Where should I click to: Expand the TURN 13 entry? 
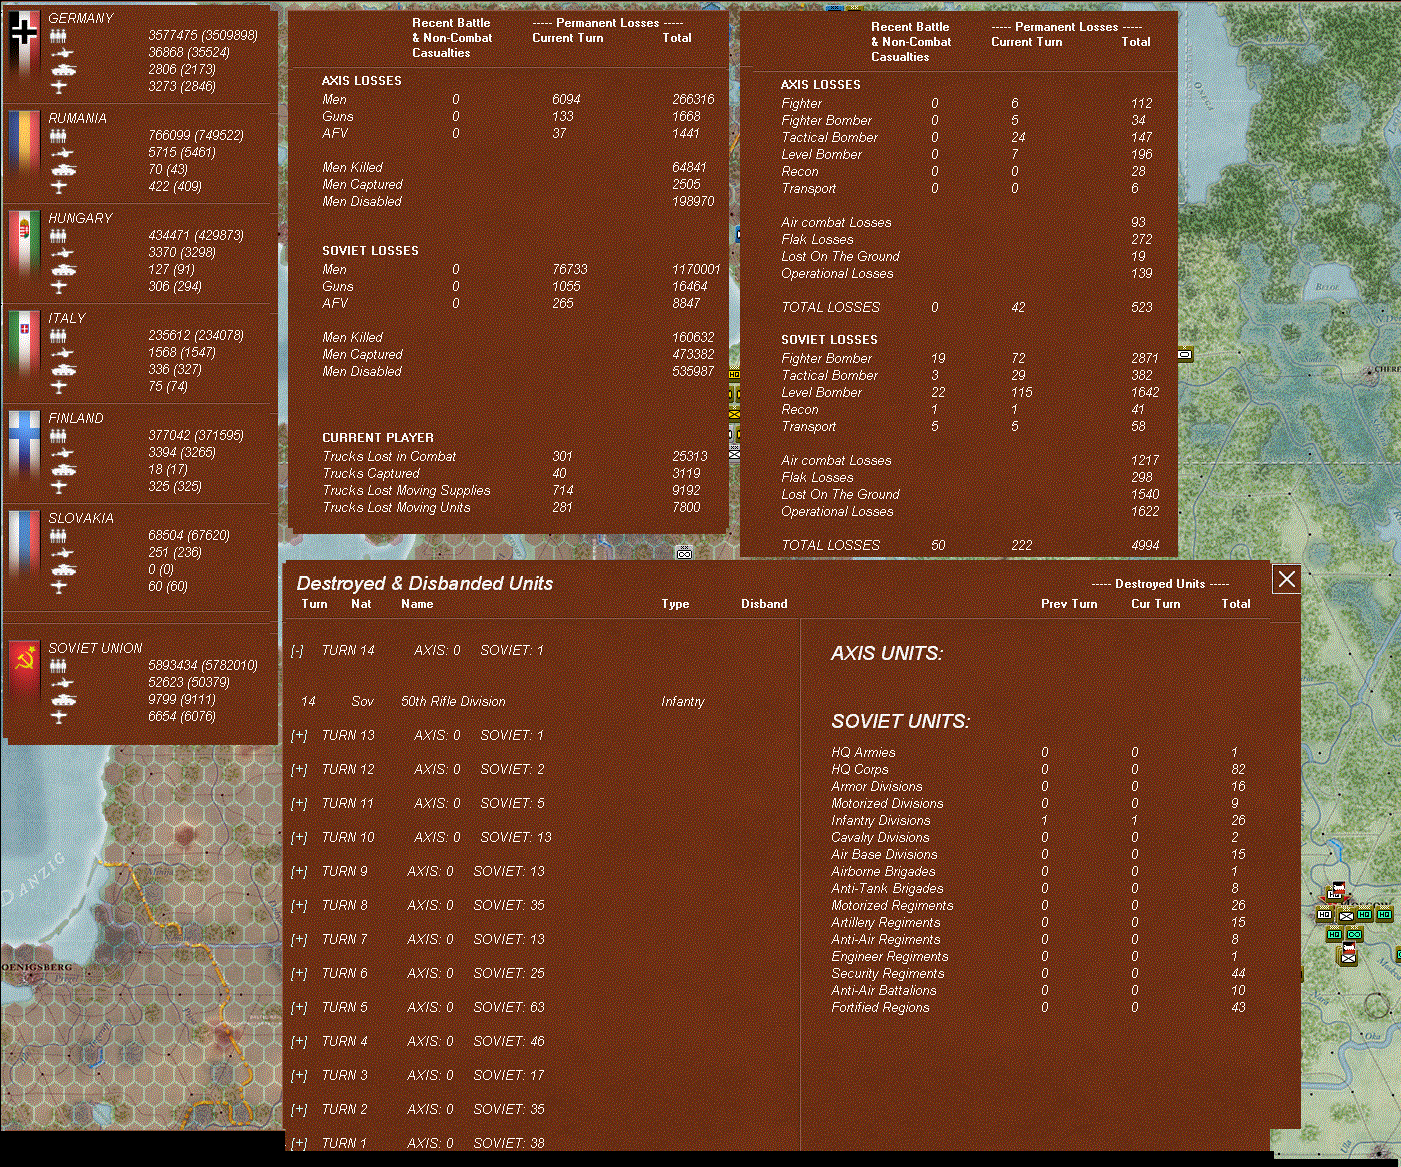[298, 736]
